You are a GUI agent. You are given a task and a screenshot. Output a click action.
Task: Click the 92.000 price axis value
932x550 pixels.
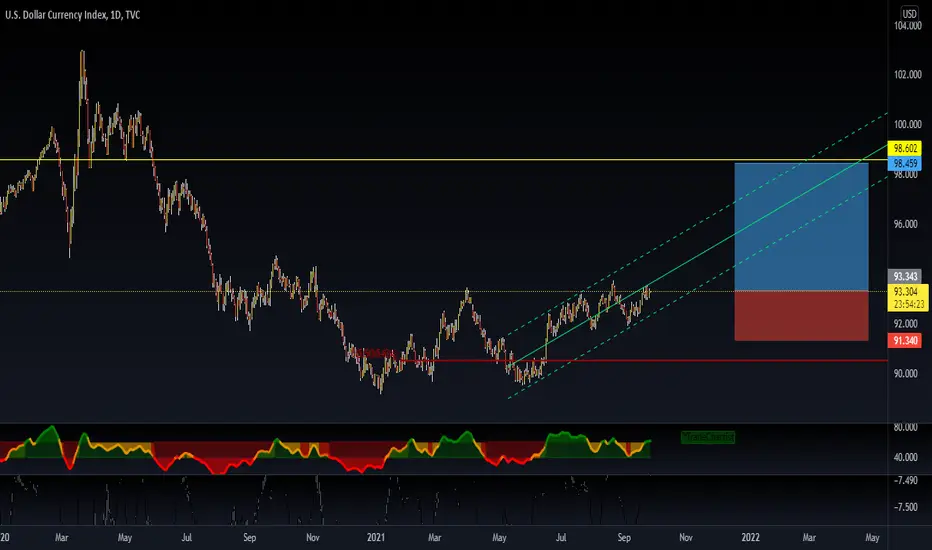[905, 324]
